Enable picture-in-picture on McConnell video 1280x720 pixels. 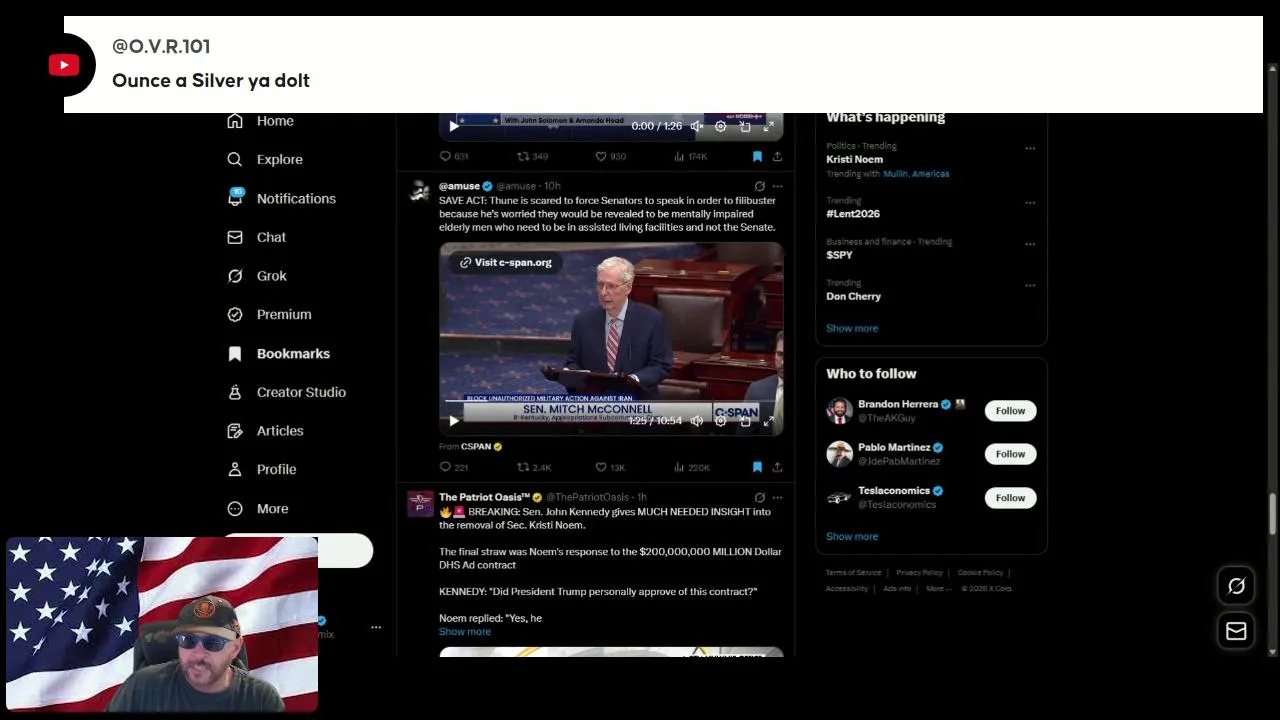(745, 421)
